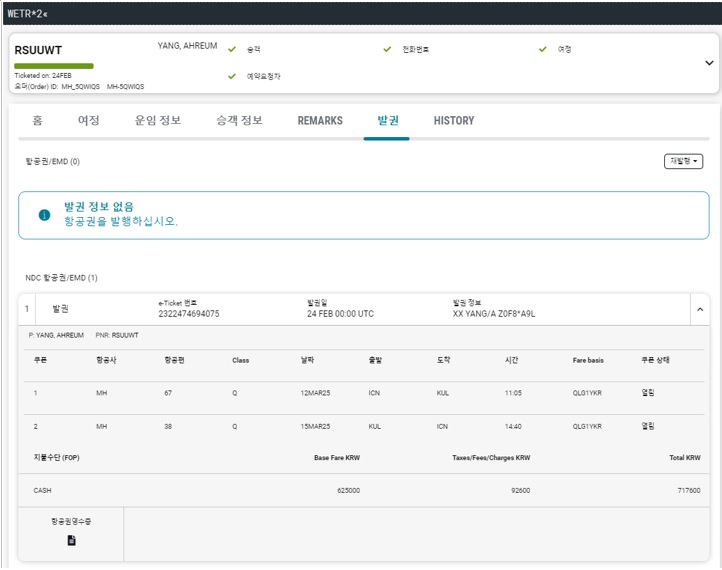Click the WETR*2« command line
This screenshot has height=570, width=722.
click(x=28, y=14)
